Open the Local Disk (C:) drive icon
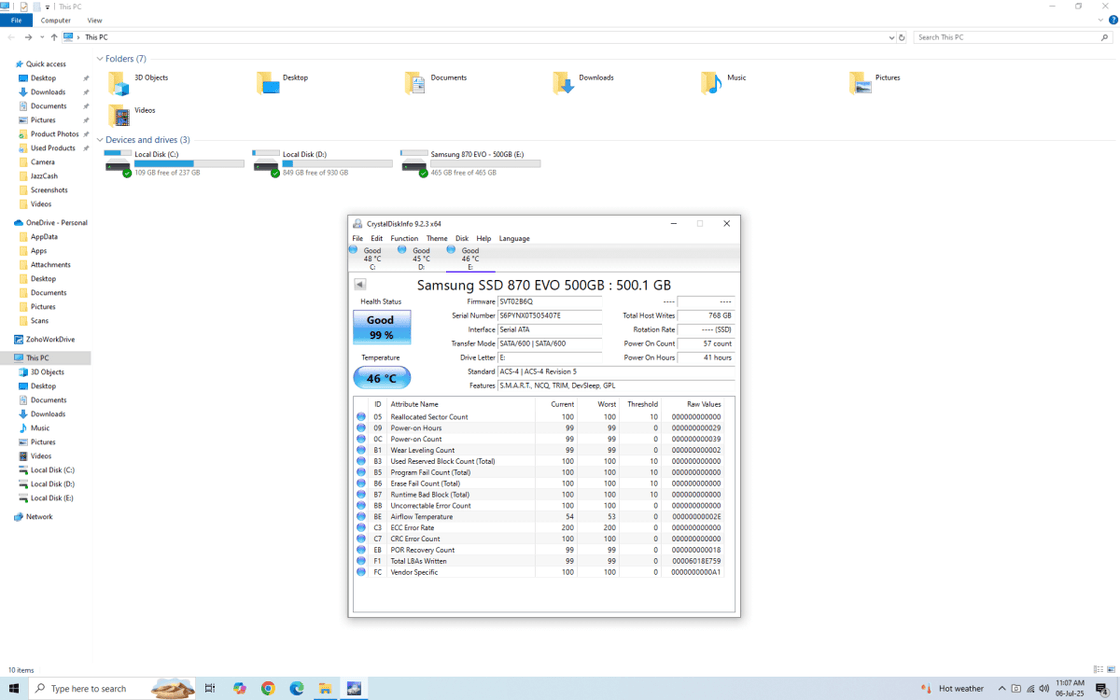 coord(118,162)
